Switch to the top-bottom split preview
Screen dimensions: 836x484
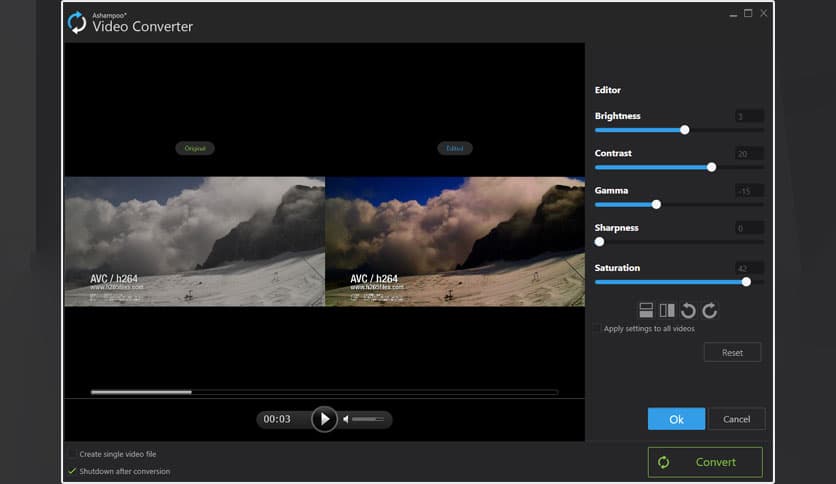[646, 310]
